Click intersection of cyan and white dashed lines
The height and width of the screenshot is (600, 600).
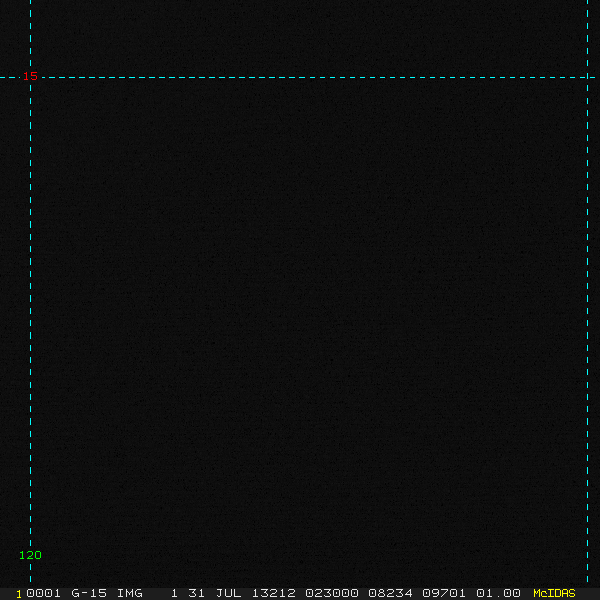pyautogui.click(x=31, y=77)
